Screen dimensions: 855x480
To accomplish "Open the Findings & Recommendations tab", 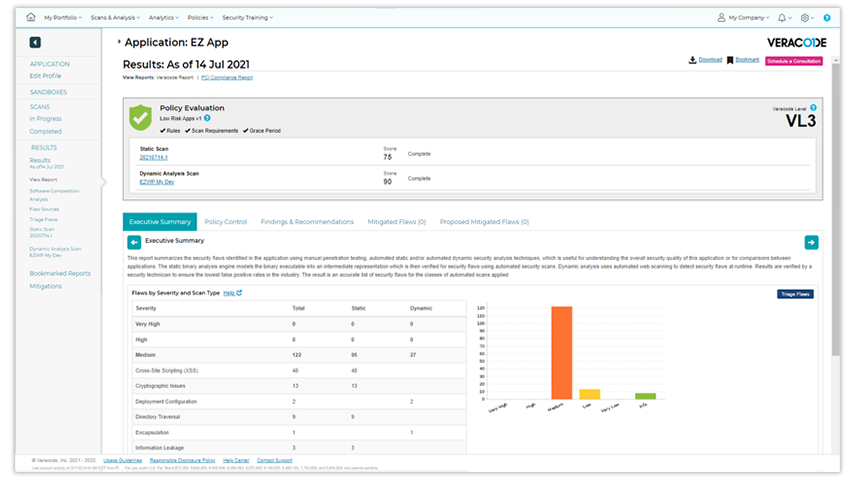I will [307, 221].
